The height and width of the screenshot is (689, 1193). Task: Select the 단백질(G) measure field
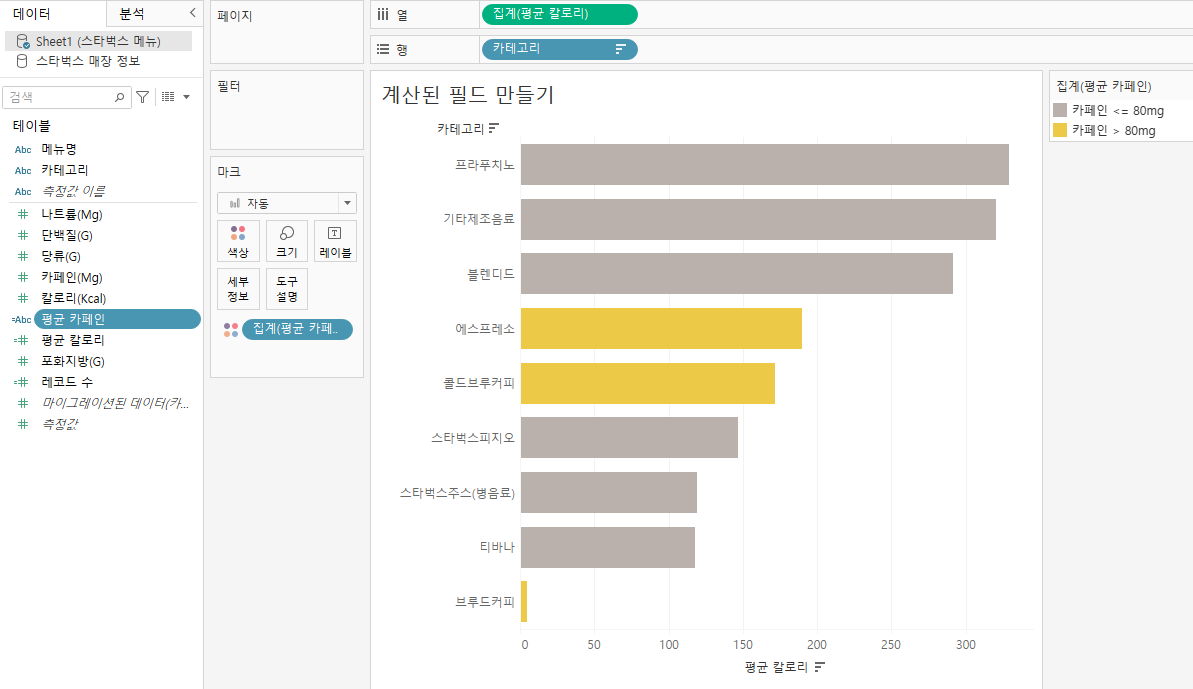pos(67,236)
